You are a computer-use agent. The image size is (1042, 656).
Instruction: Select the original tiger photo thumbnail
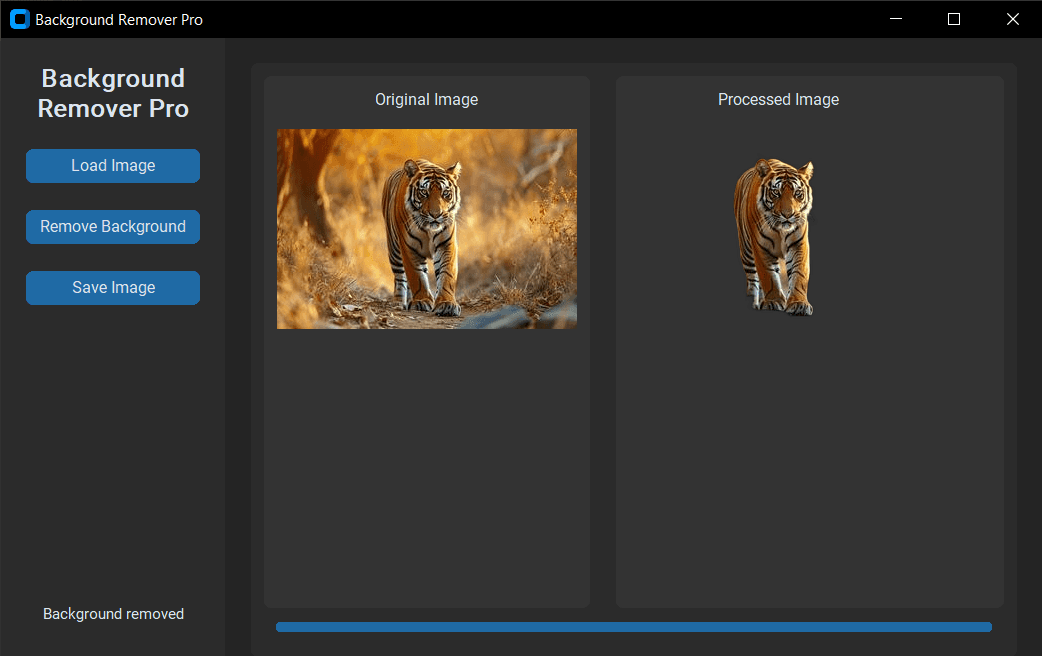coord(426,228)
